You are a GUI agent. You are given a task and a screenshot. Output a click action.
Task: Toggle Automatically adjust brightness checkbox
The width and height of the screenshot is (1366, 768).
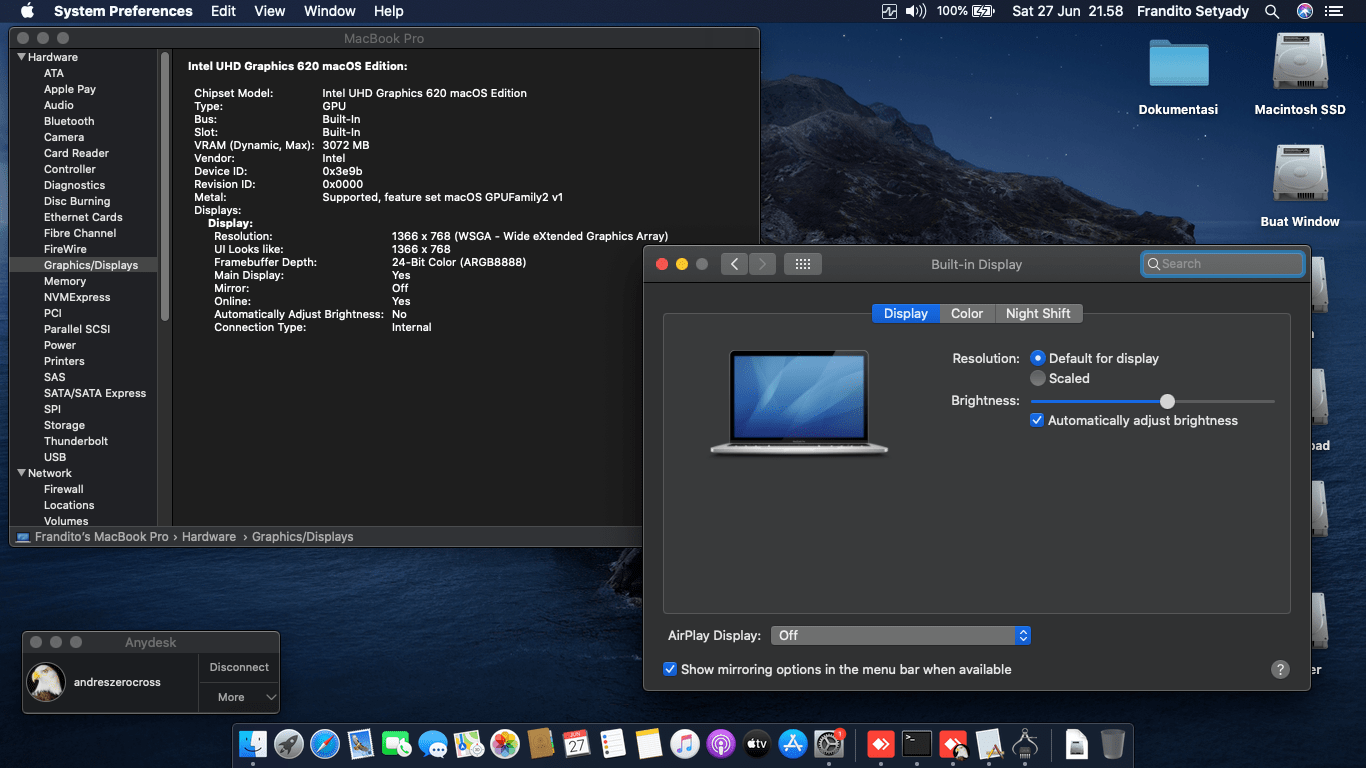coord(1037,420)
